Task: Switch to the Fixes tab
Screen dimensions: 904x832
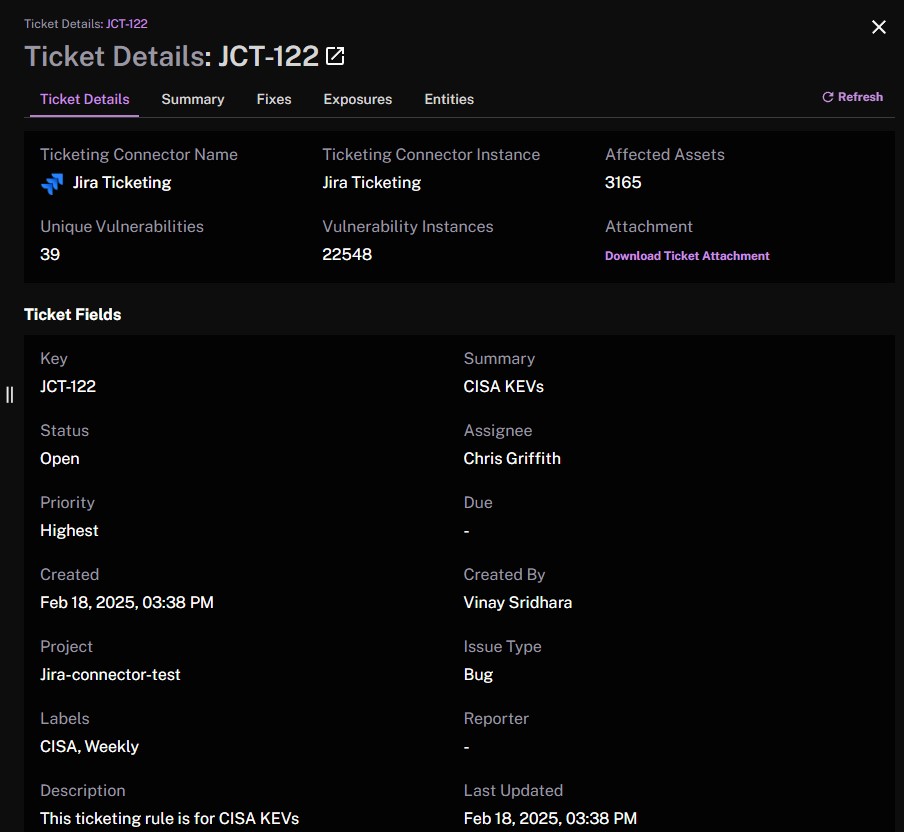Action: [274, 99]
